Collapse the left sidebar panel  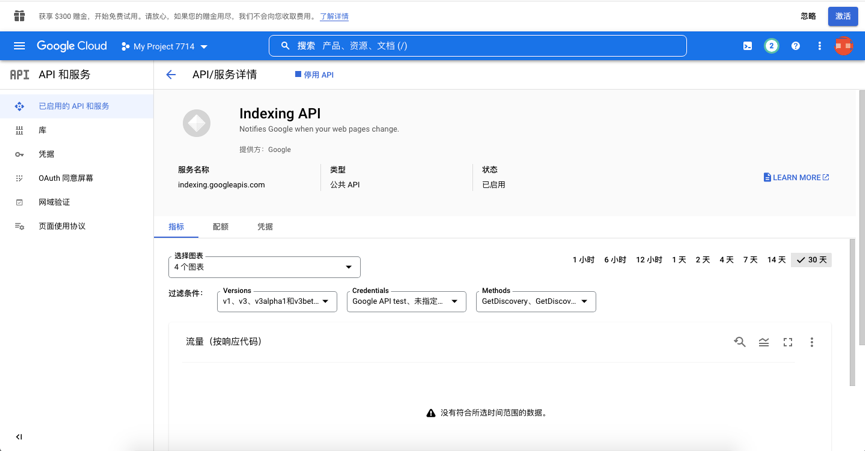coord(19,437)
